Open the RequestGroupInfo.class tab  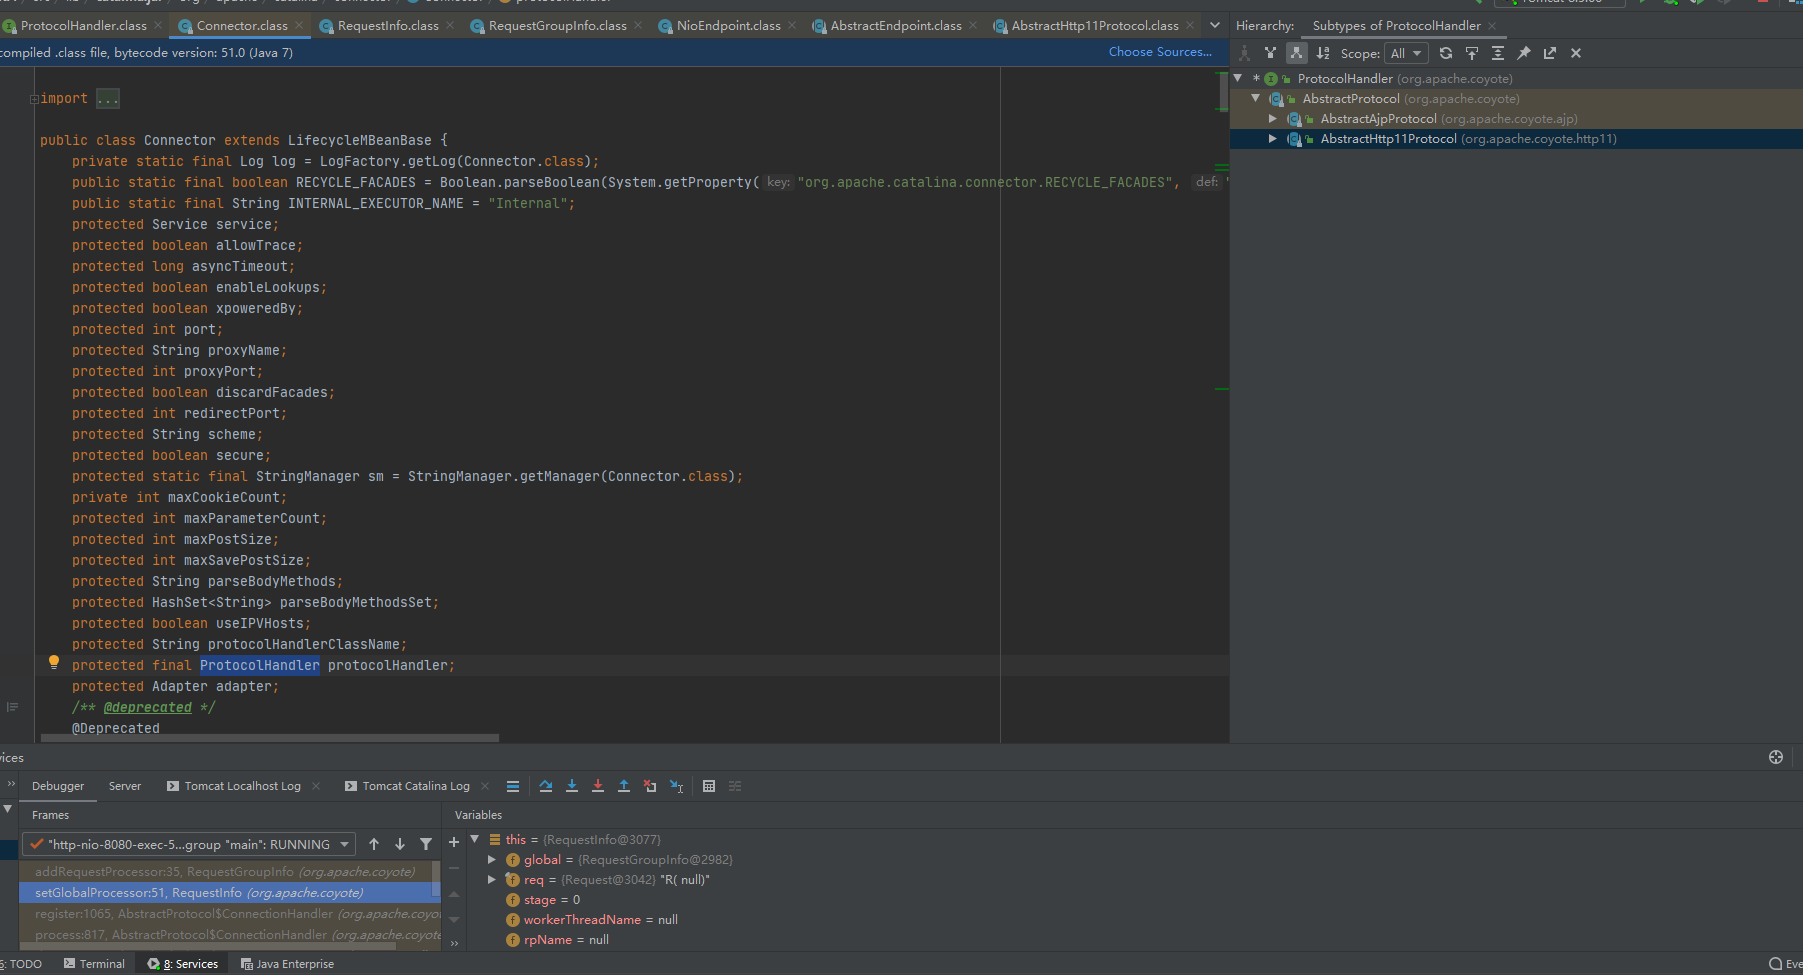pyautogui.click(x=557, y=26)
